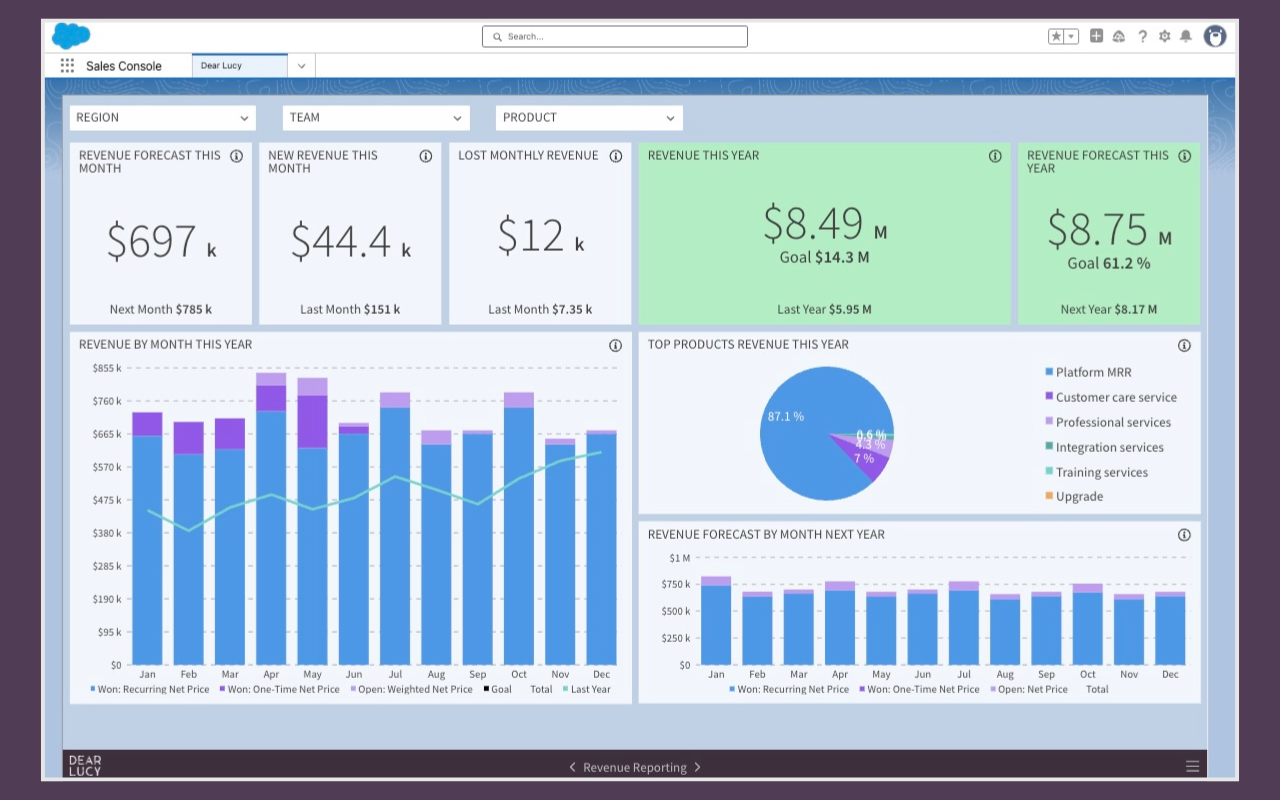This screenshot has width=1280, height=800.
Task: Click the Last Year $5.95 M text
Action: (x=825, y=310)
